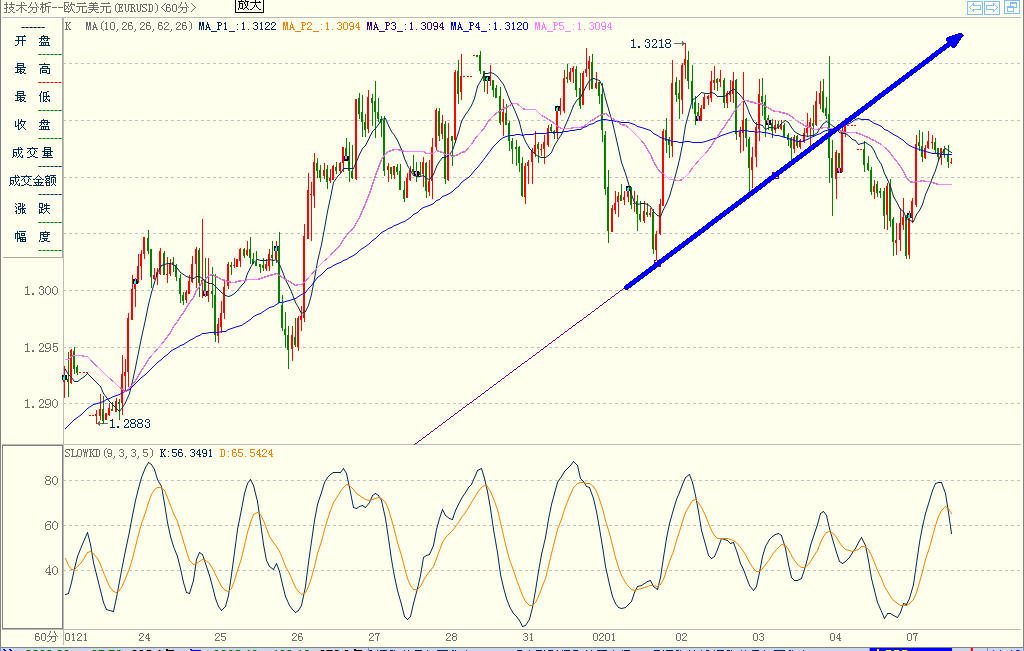The height and width of the screenshot is (651, 1024).
Task: Click the 27 date on time axis
Action: (x=374, y=637)
